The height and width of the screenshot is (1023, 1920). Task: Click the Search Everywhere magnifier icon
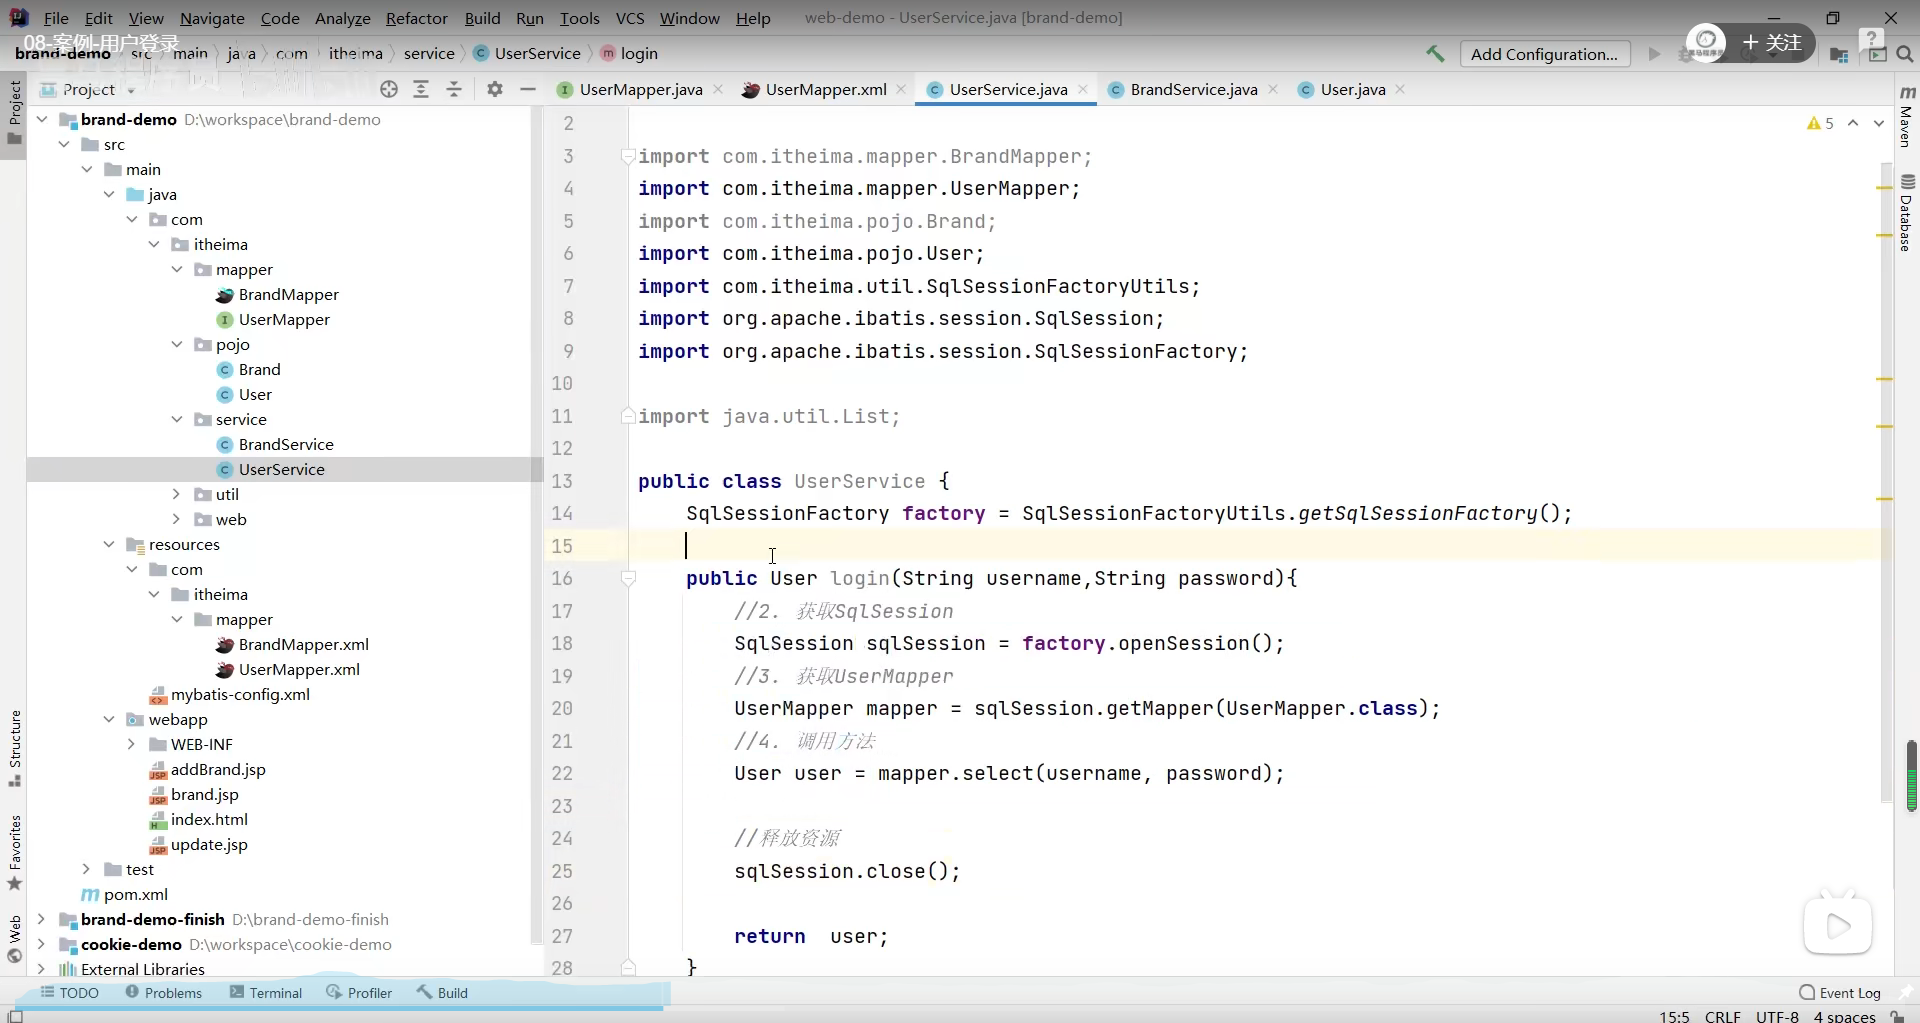click(1905, 54)
